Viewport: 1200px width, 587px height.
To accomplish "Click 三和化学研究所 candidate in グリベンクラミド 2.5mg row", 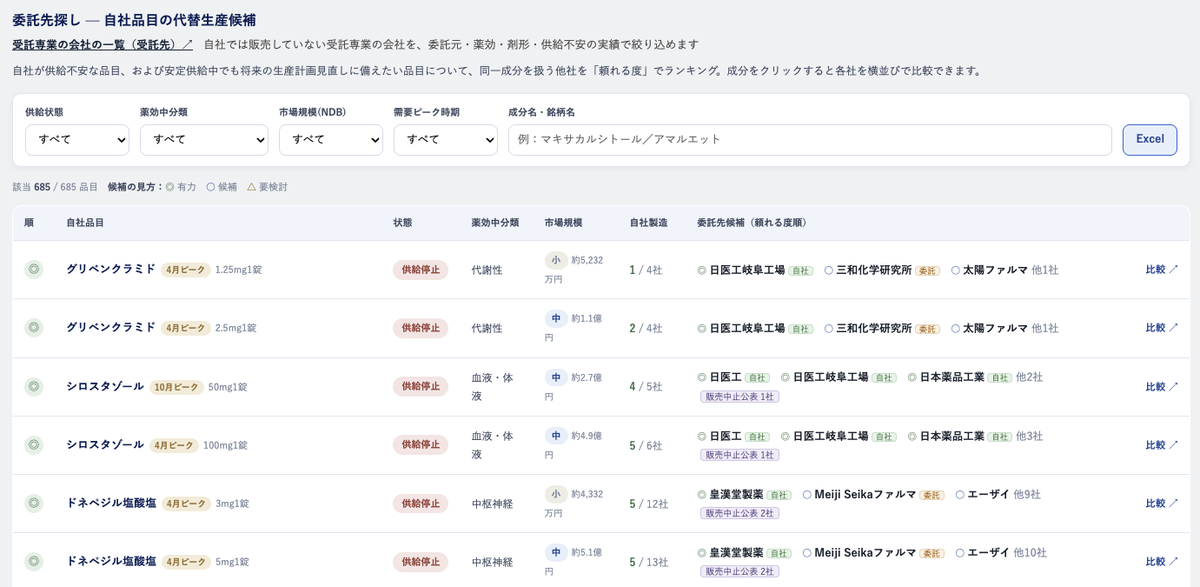I will click(x=874, y=328).
